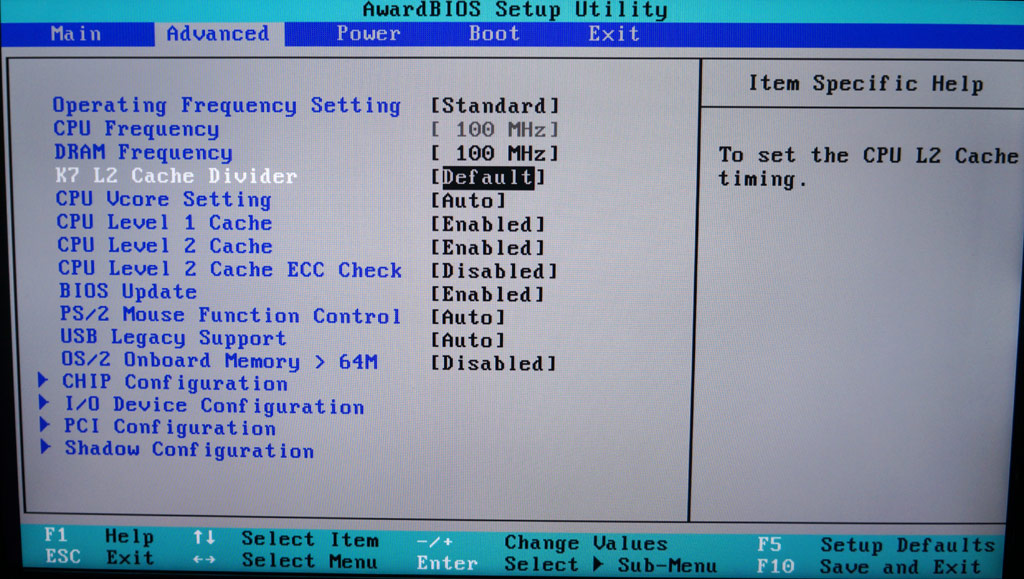
Task: Expand the CHIP Configuration arrow
Action: click(43, 380)
